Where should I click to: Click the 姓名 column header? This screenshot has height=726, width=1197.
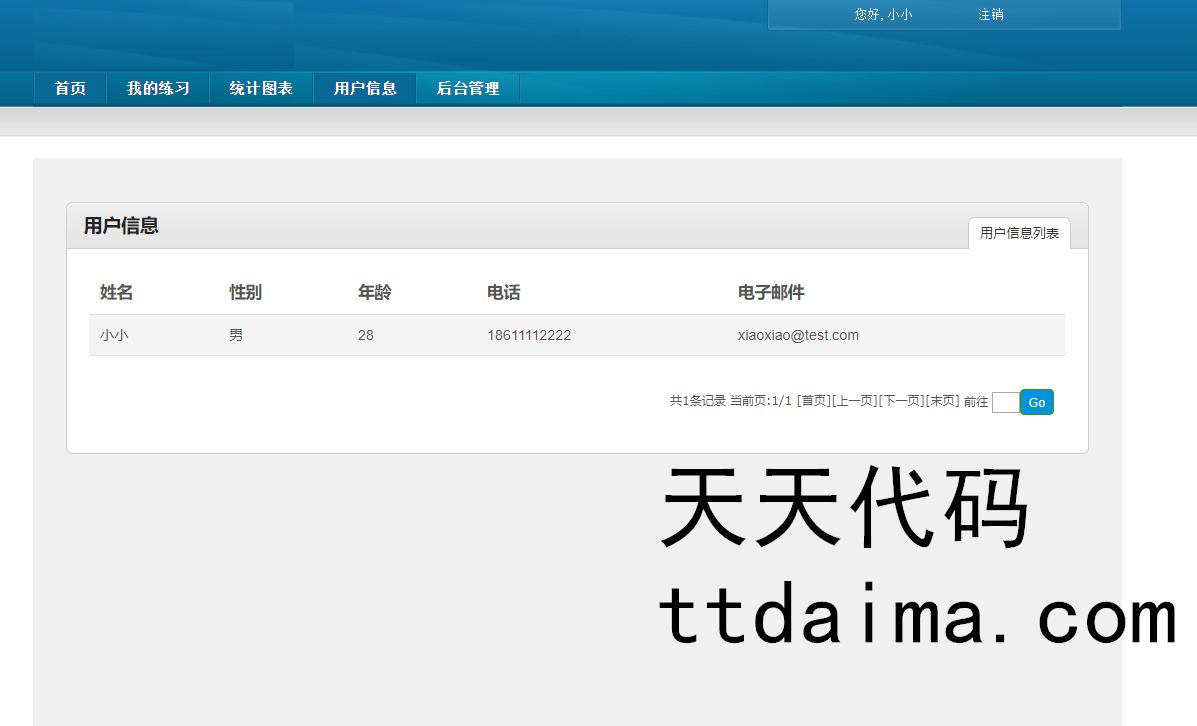(116, 292)
